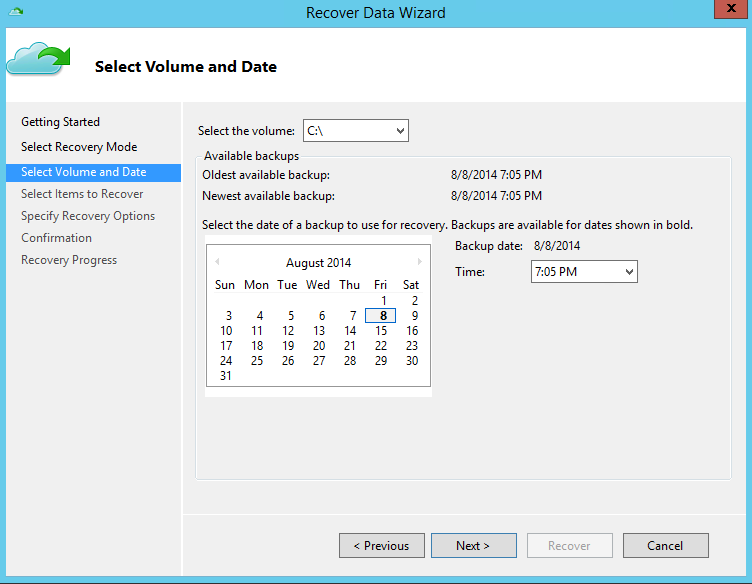
Task: Select August 22 in the calendar
Action: click(381, 346)
